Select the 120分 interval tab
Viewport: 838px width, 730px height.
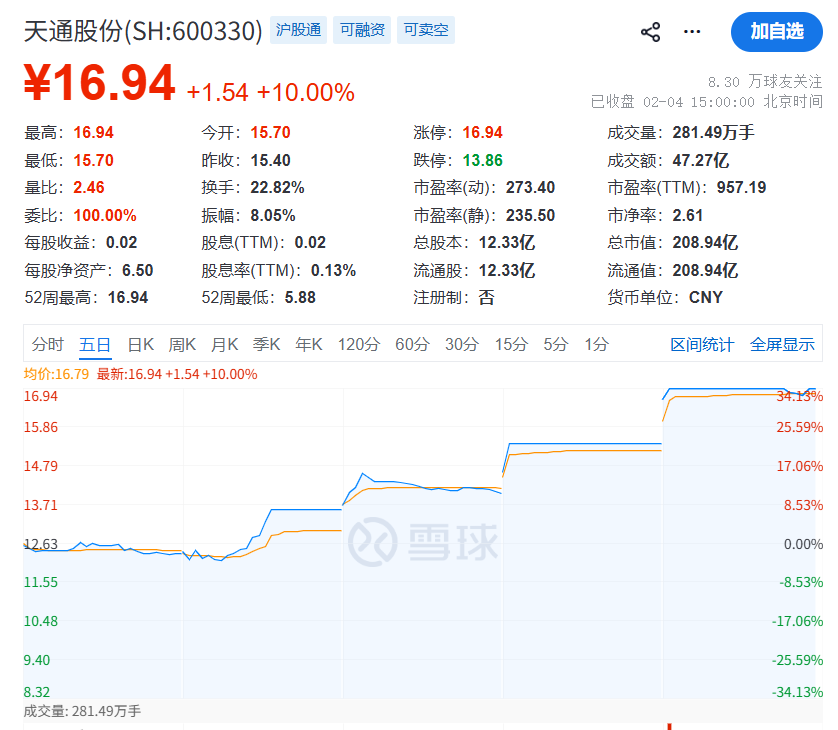(x=359, y=345)
